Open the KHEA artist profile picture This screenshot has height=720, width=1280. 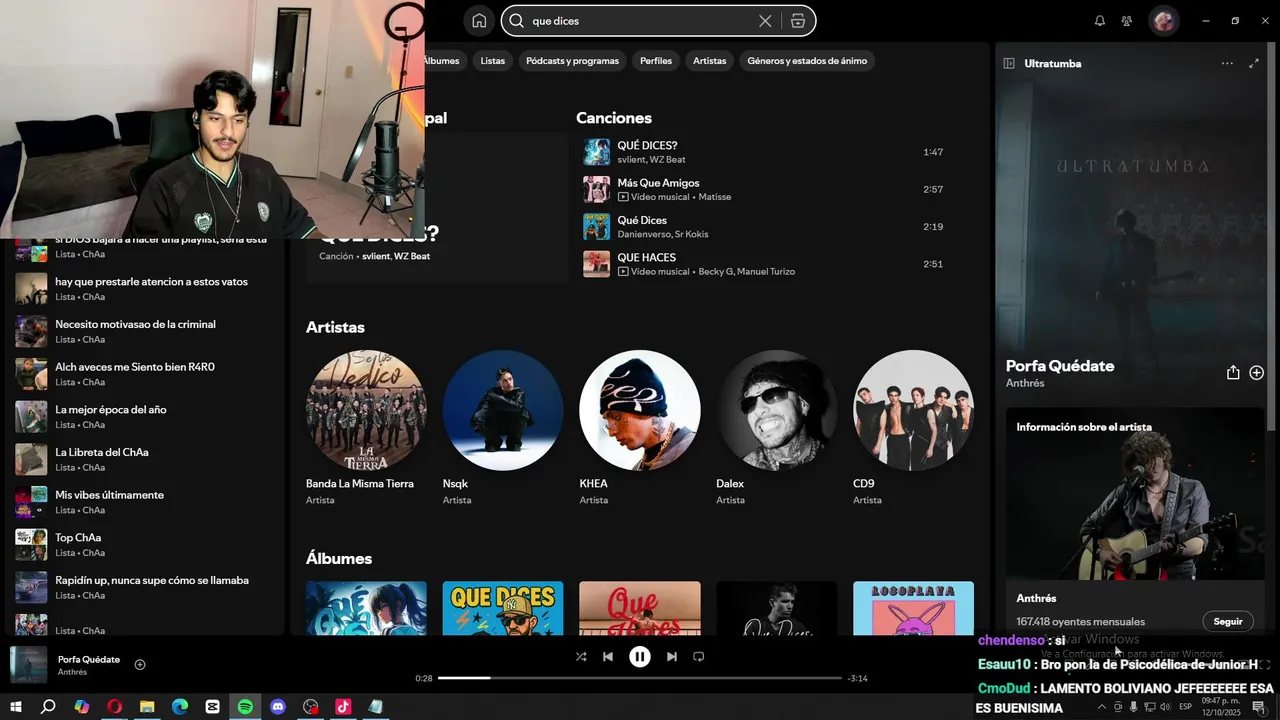[640, 410]
